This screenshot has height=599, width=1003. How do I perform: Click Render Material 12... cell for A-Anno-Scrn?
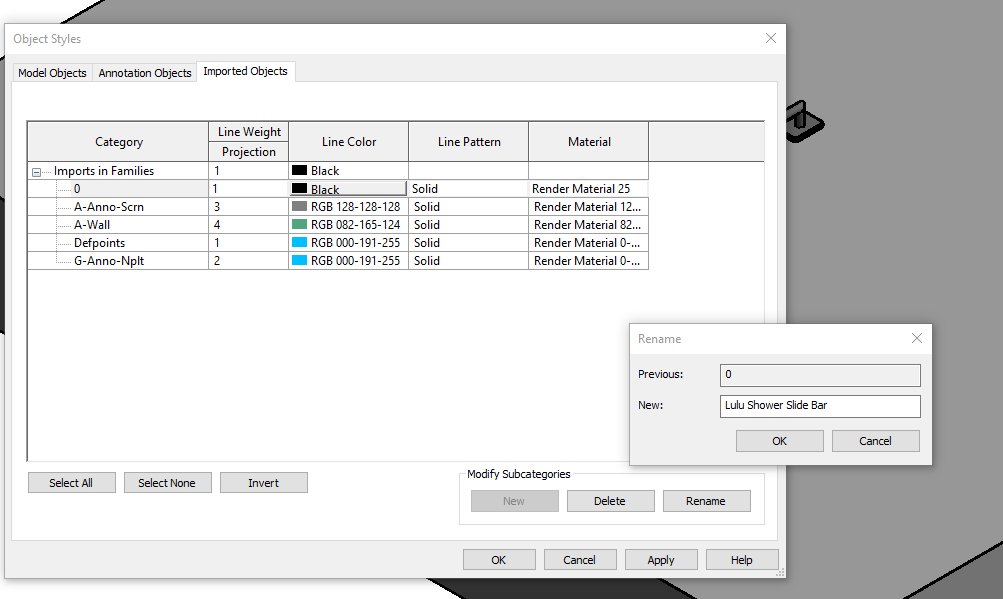tap(588, 207)
